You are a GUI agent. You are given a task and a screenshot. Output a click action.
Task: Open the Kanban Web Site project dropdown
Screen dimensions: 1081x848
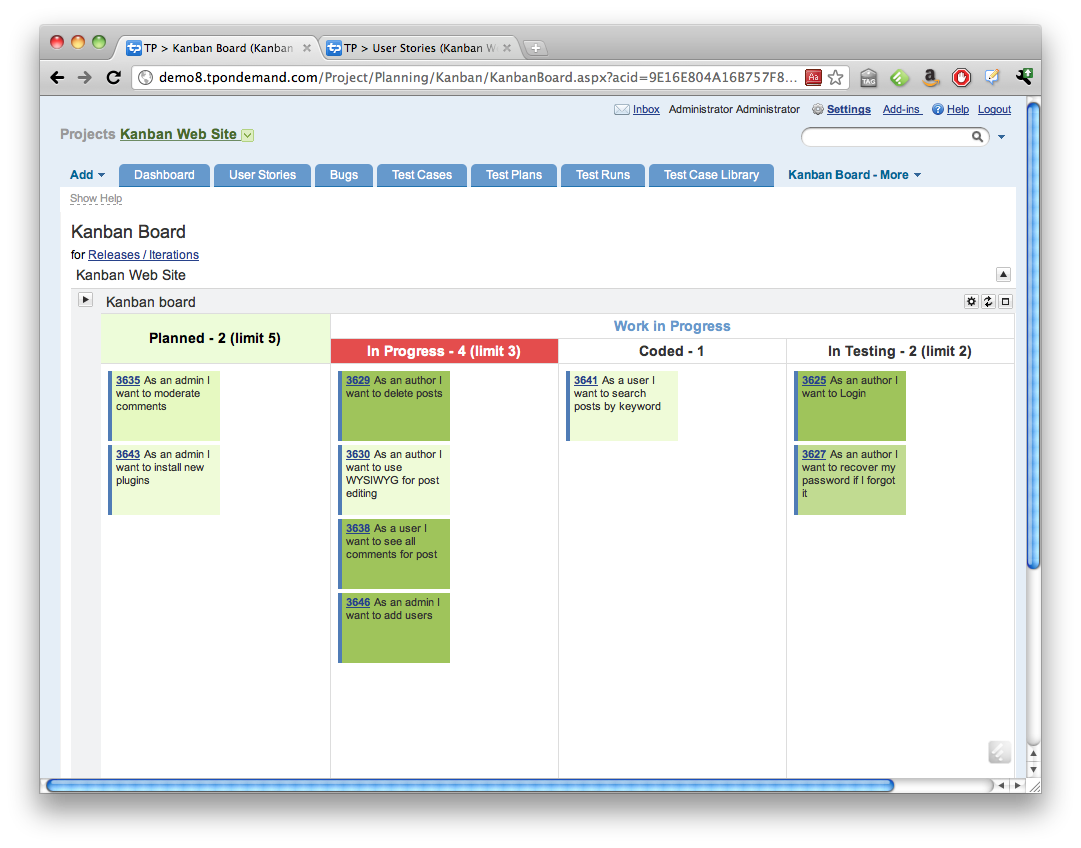[248, 135]
